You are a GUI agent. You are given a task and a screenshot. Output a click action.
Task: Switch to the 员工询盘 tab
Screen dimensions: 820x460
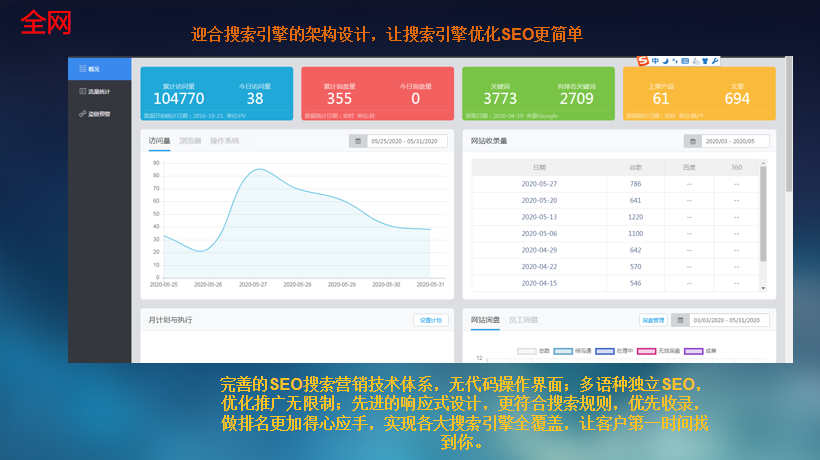523,320
